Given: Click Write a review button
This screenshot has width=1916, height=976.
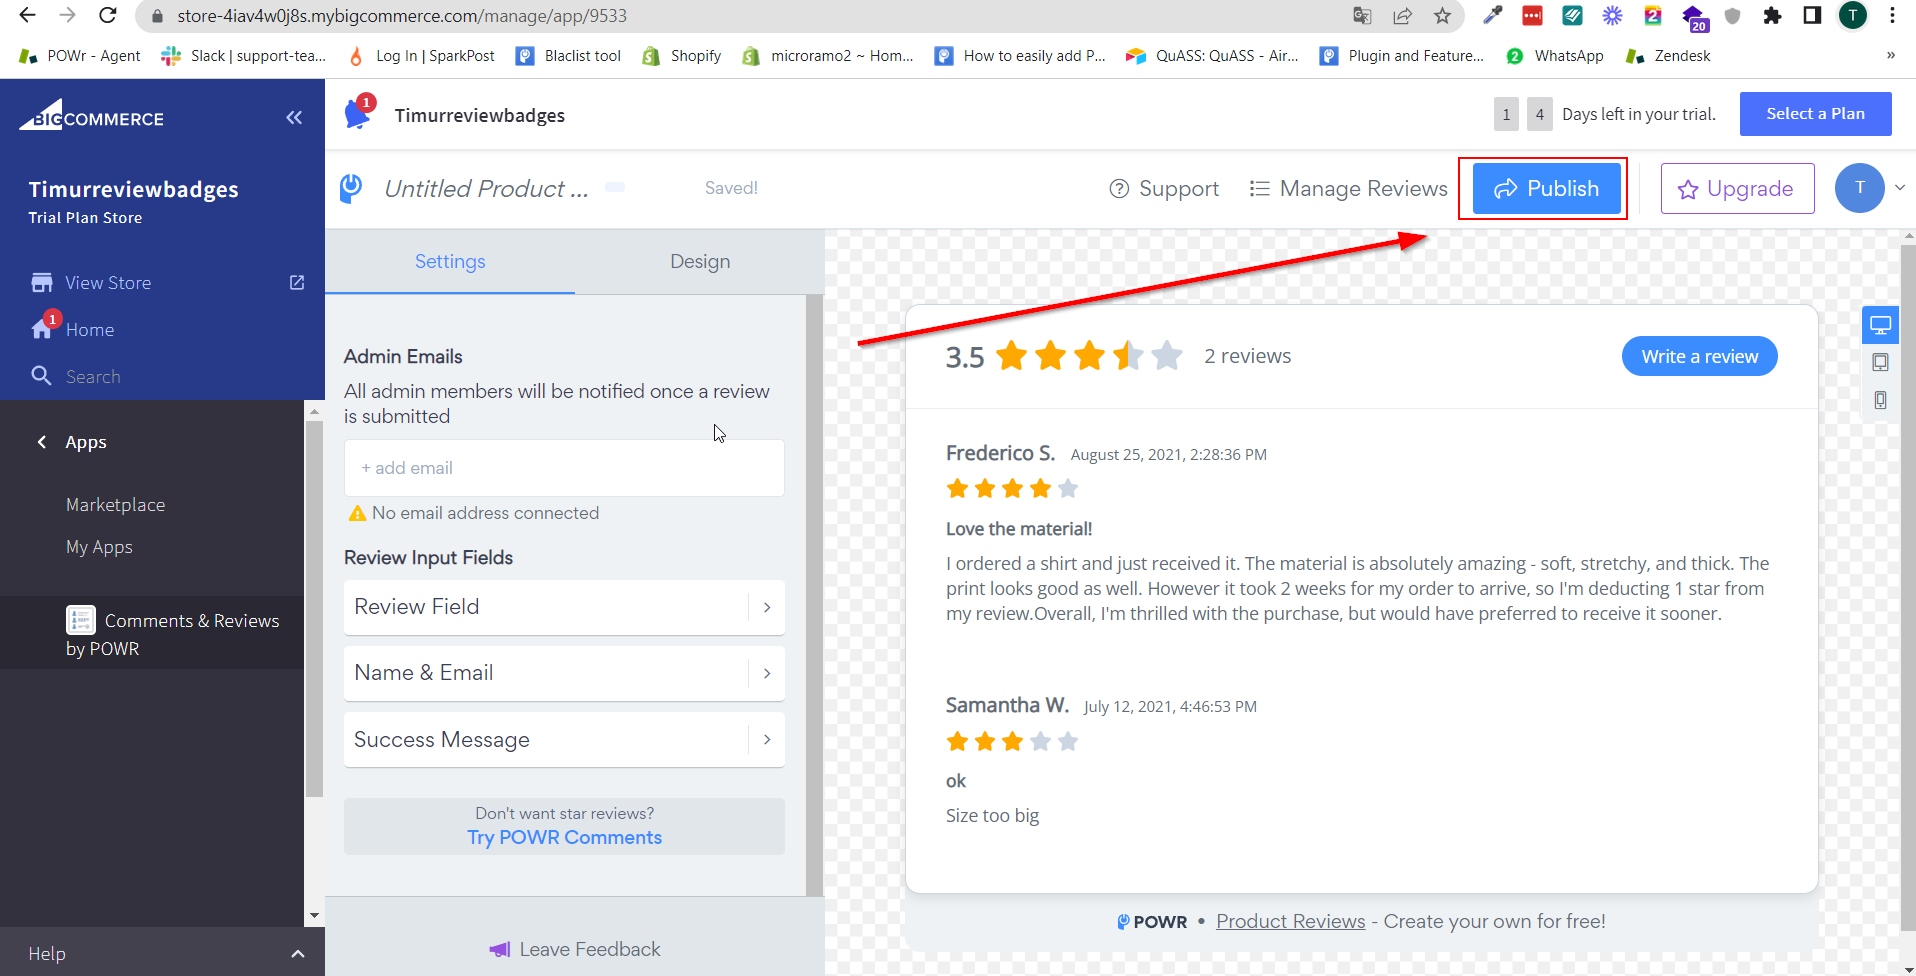Looking at the screenshot, I should tap(1699, 357).
